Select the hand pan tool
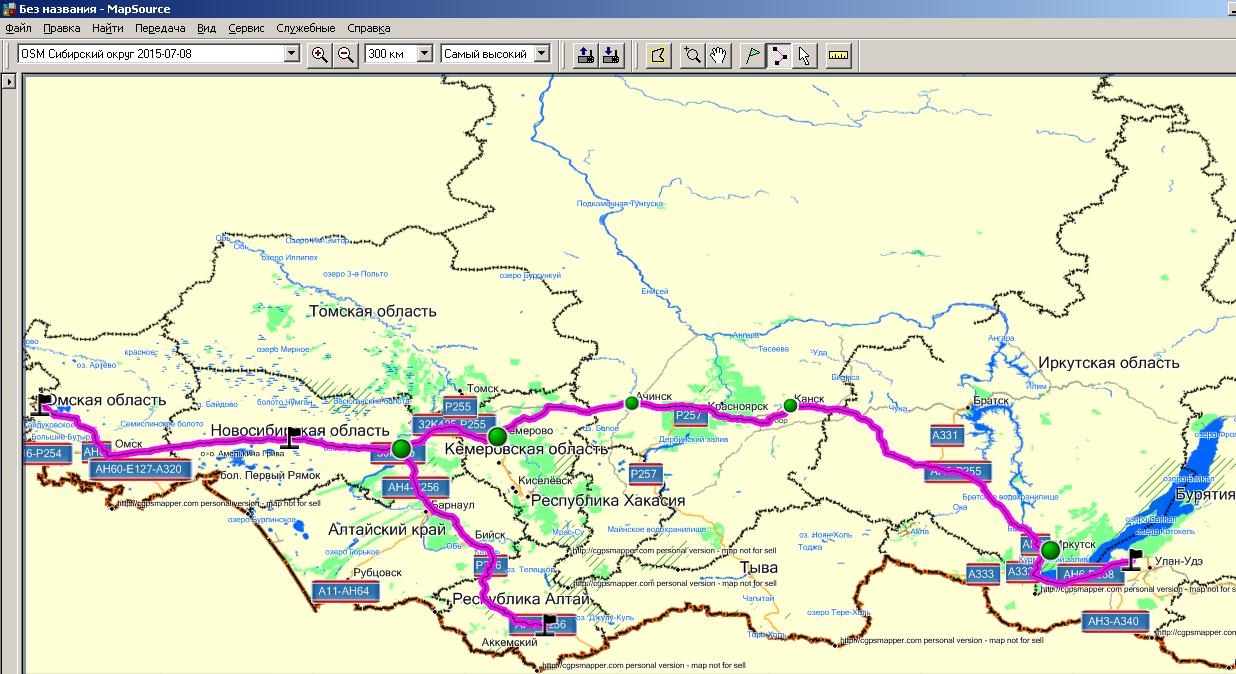The height and width of the screenshot is (674, 1236). 718,54
